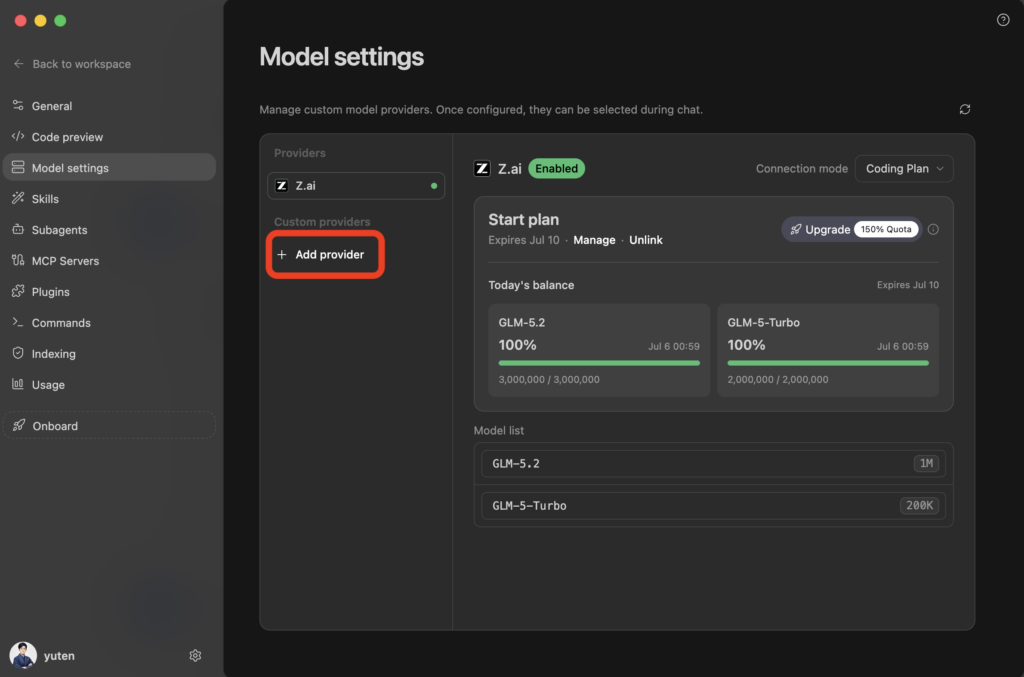The width and height of the screenshot is (1024, 677).
Task: Click the Code preview brackets icon
Action: click(x=18, y=136)
